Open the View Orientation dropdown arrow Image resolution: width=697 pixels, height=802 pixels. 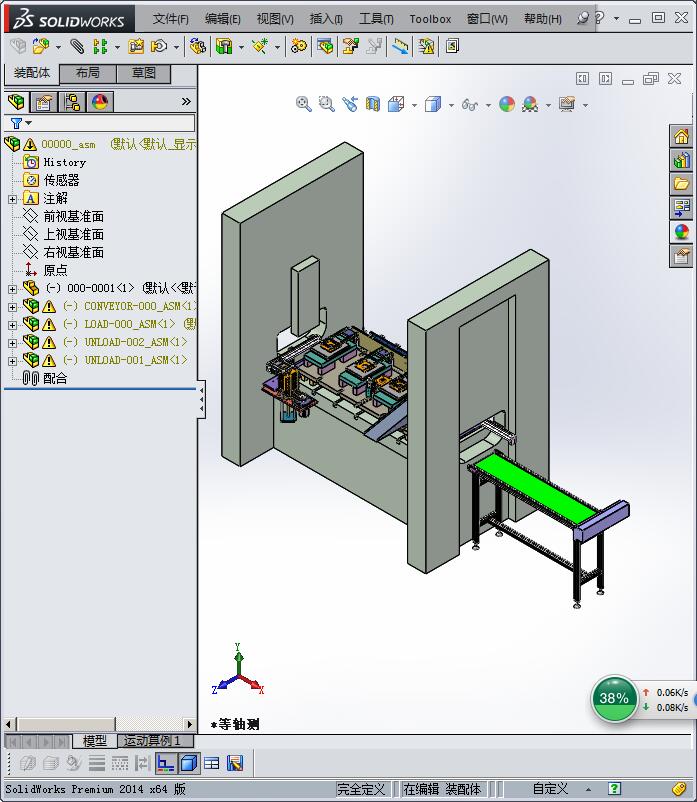click(x=414, y=105)
